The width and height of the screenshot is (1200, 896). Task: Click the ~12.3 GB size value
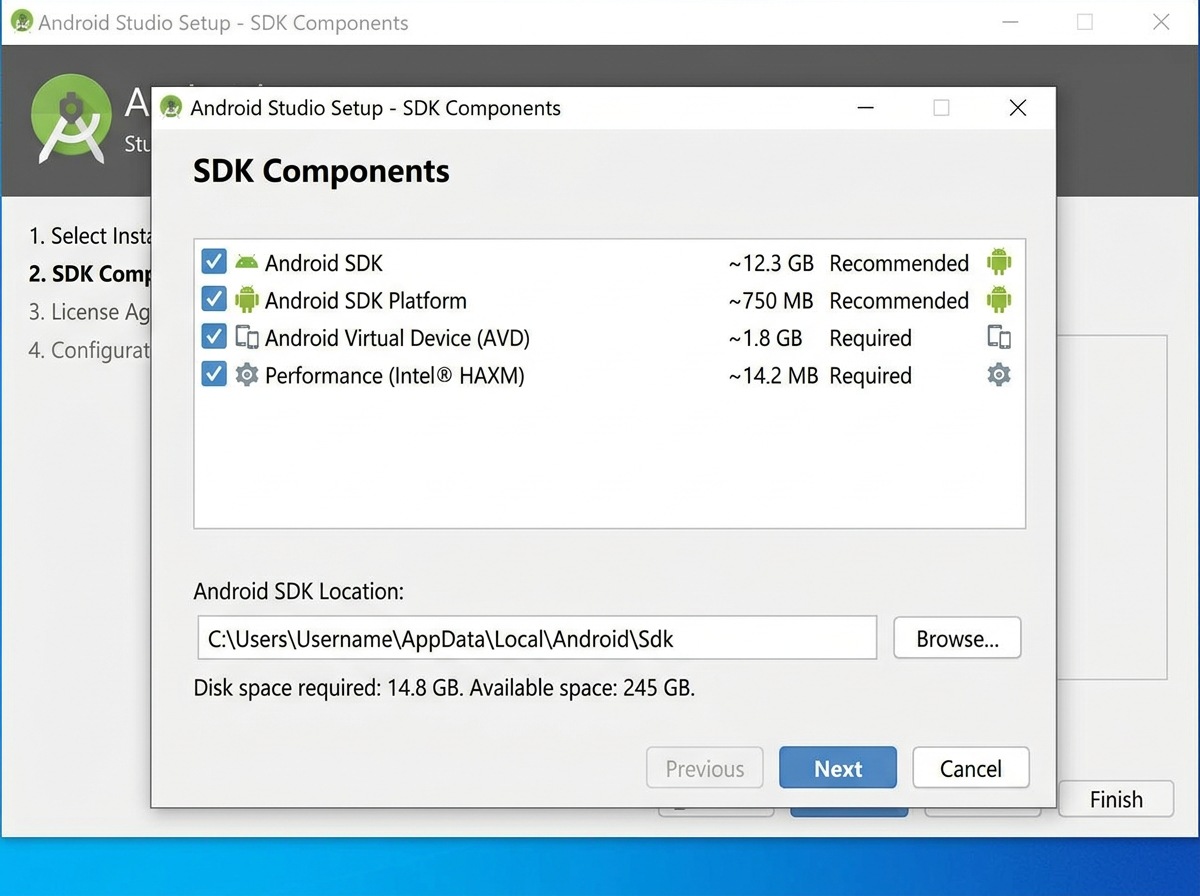pyautogui.click(x=771, y=263)
